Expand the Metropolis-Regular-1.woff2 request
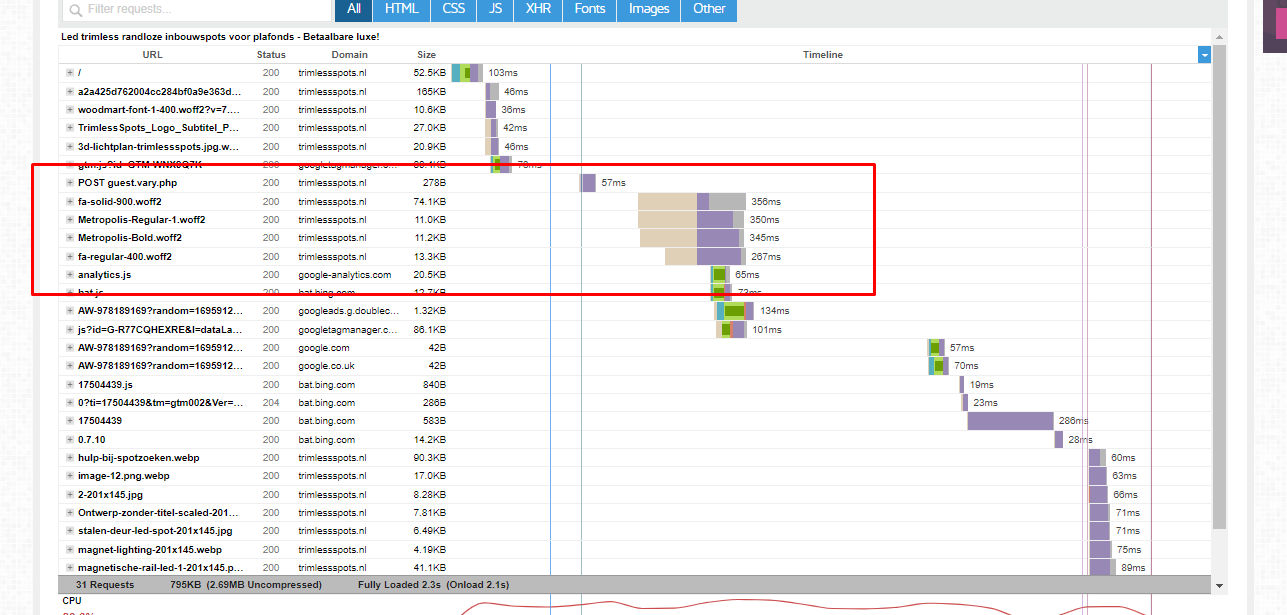Viewport: 1287px width, 615px height. (x=70, y=219)
